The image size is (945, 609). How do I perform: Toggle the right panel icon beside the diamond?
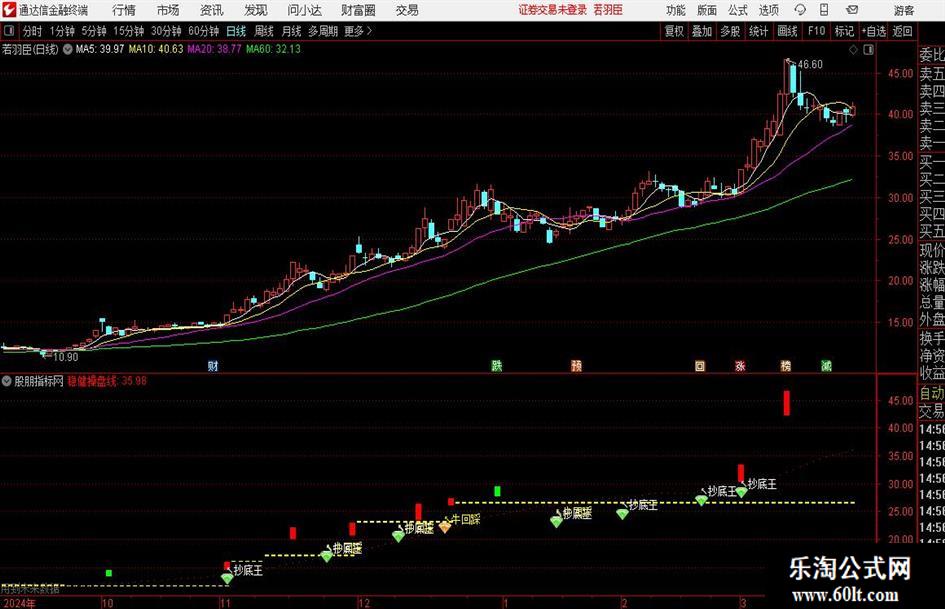coord(868,50)
